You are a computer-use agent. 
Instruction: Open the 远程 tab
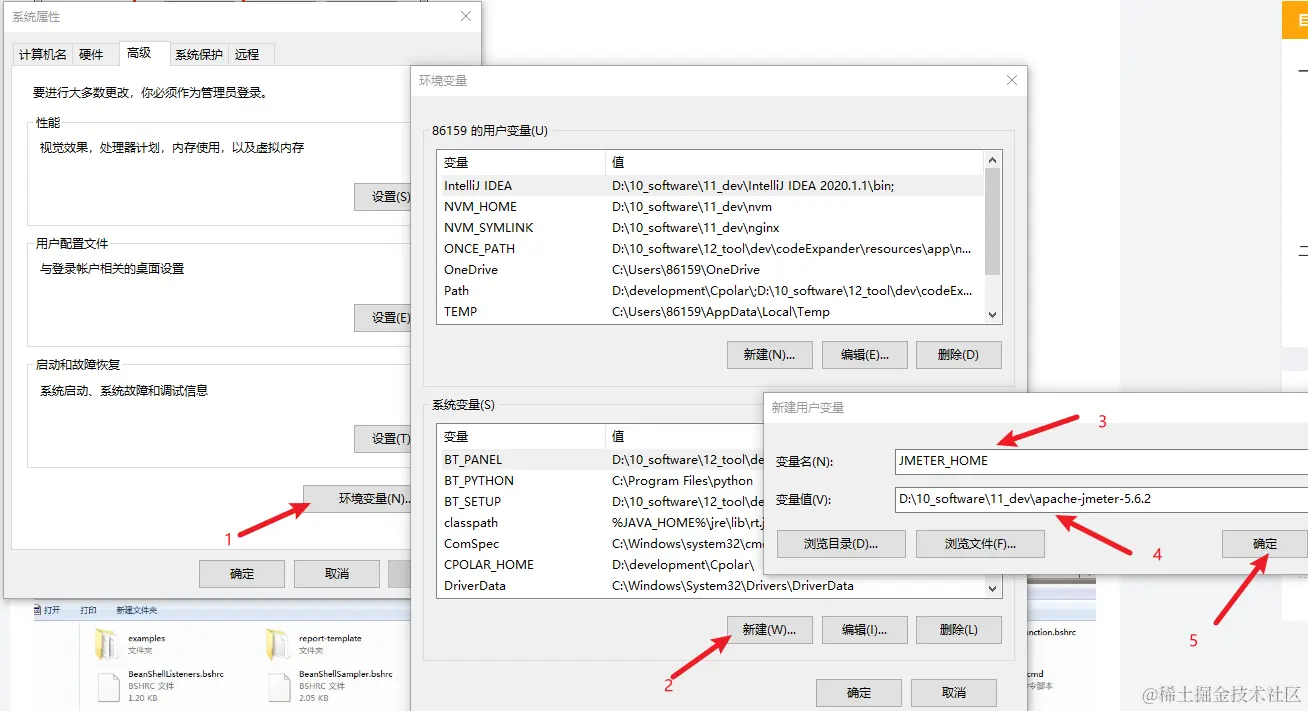click(246, 54)
